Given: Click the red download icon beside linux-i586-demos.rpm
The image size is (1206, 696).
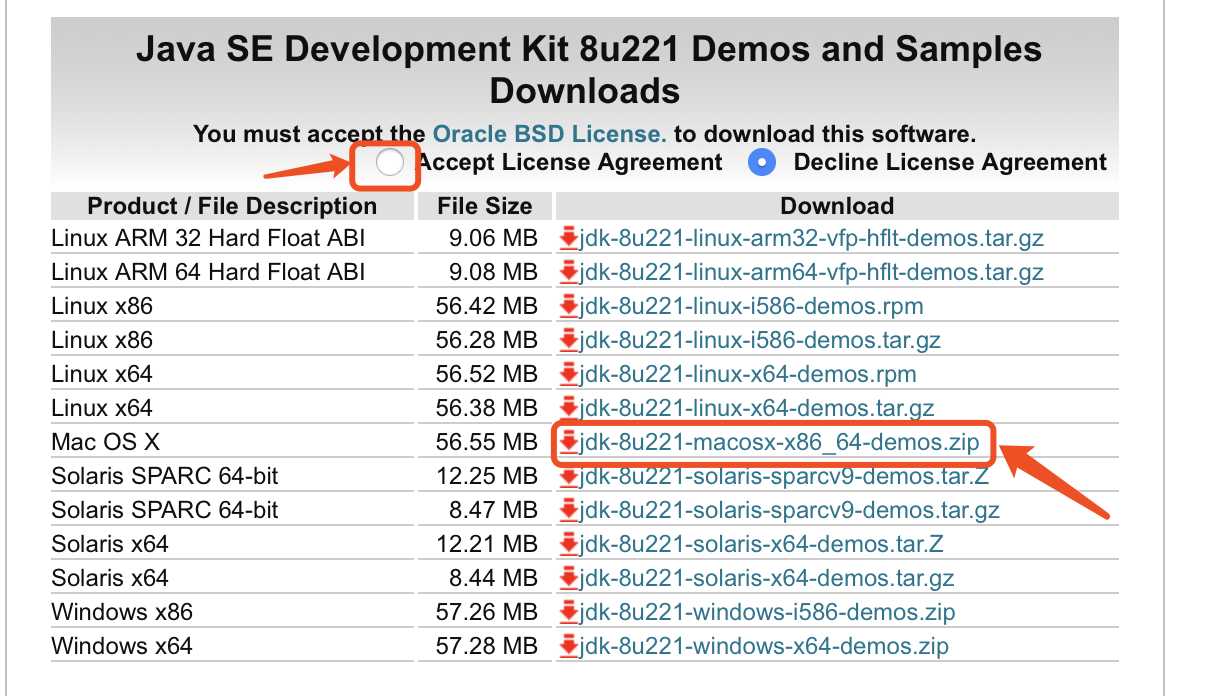Looking at the screenshot, I should [x=569, y=306].
